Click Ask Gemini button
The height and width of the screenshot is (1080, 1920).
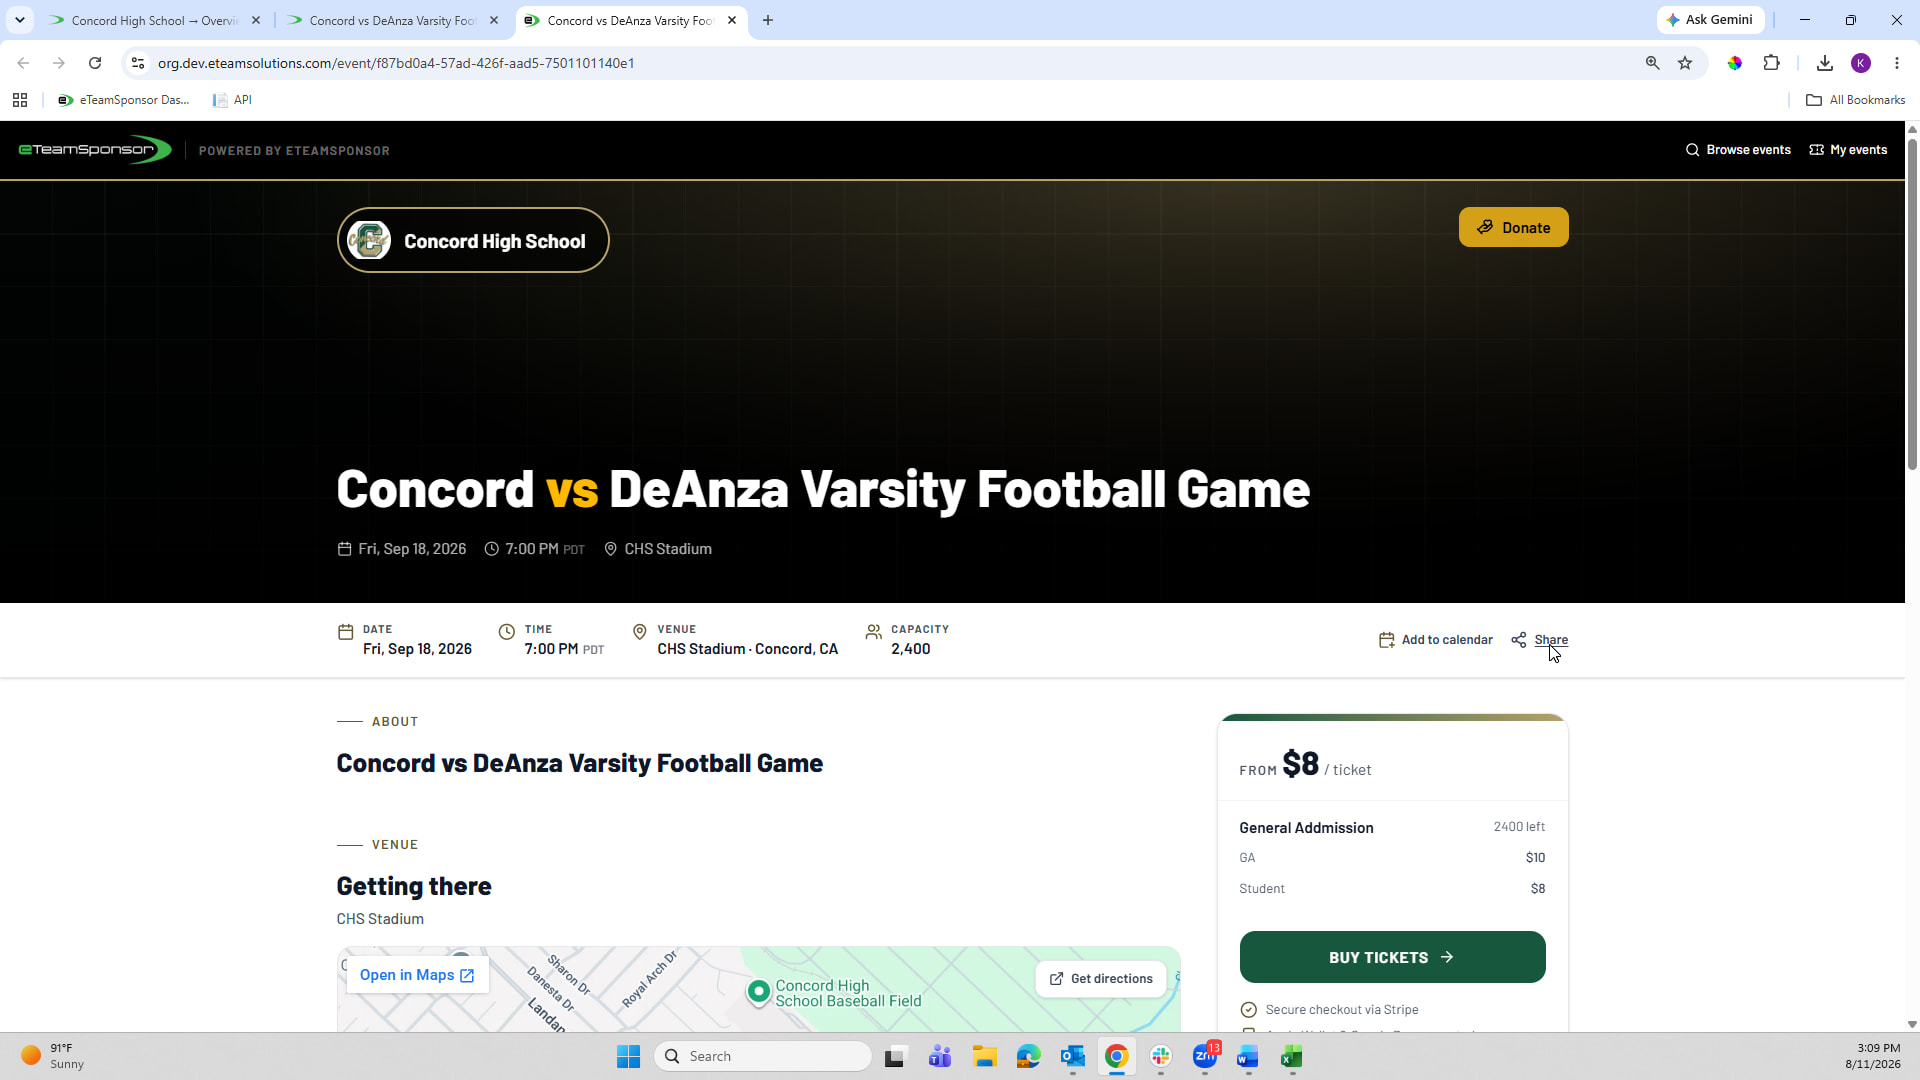point(1710,20)
